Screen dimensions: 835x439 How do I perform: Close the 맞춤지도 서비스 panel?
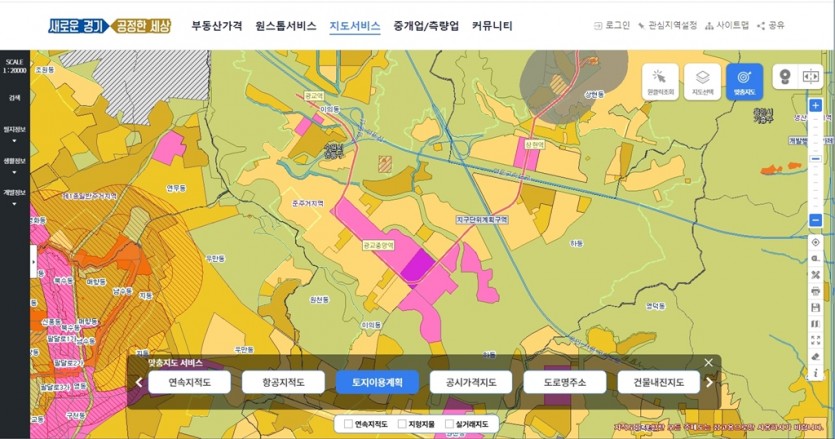[708, 363]
